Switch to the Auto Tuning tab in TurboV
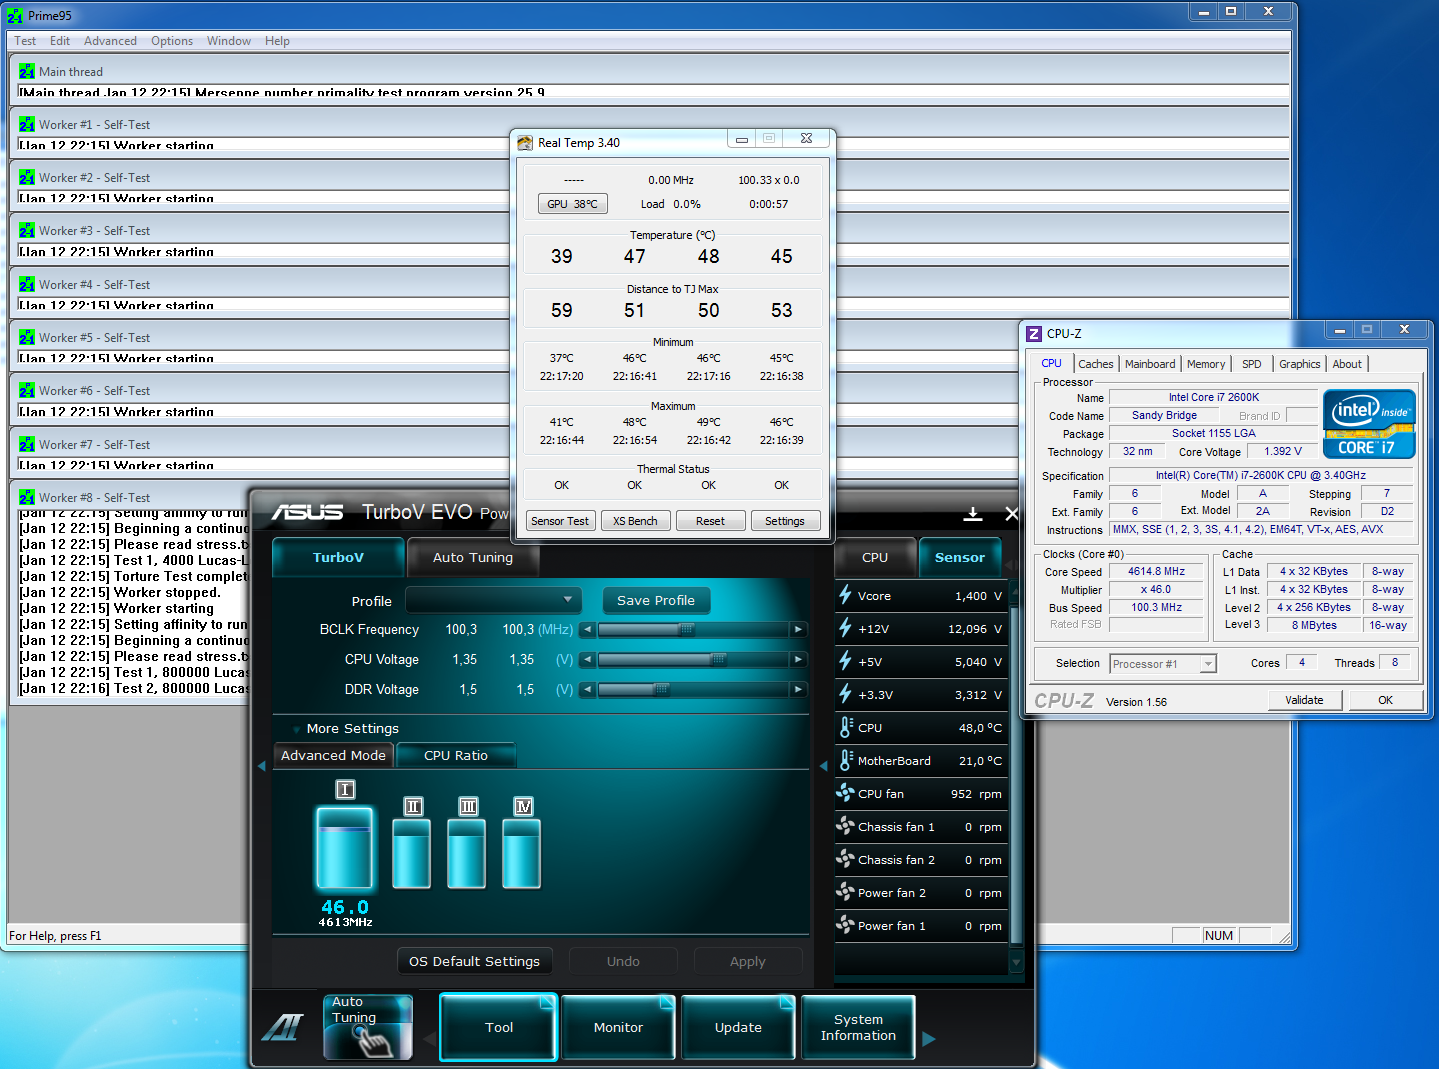1439x1069 pixels. pyautogui.click(x=473, y=558)
